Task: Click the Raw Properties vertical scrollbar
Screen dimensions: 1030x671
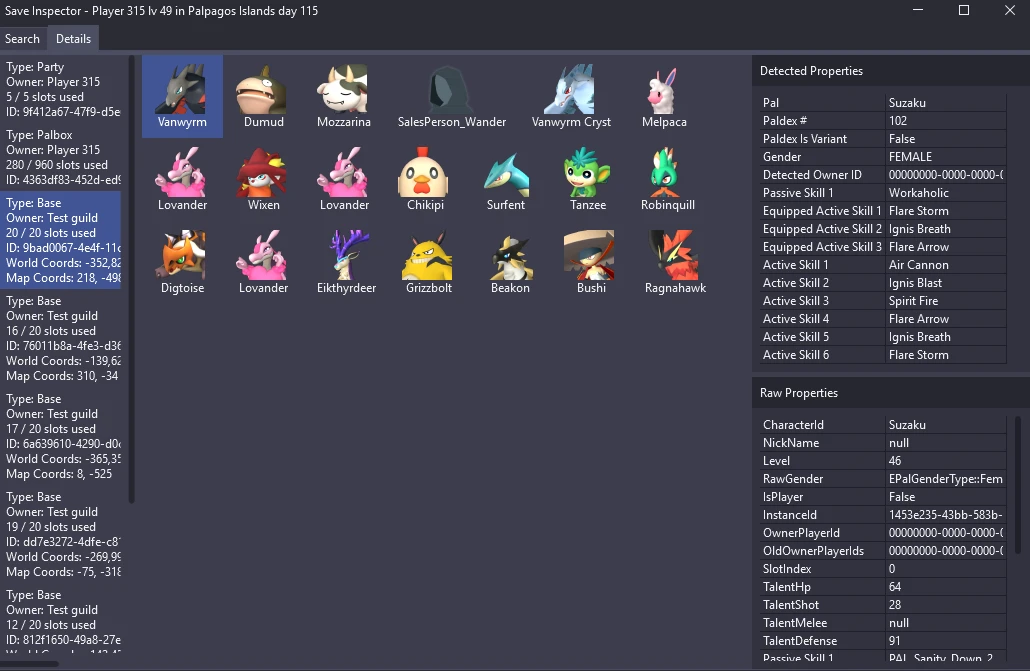Action: pyautogui.click(x=1019, y=484)
